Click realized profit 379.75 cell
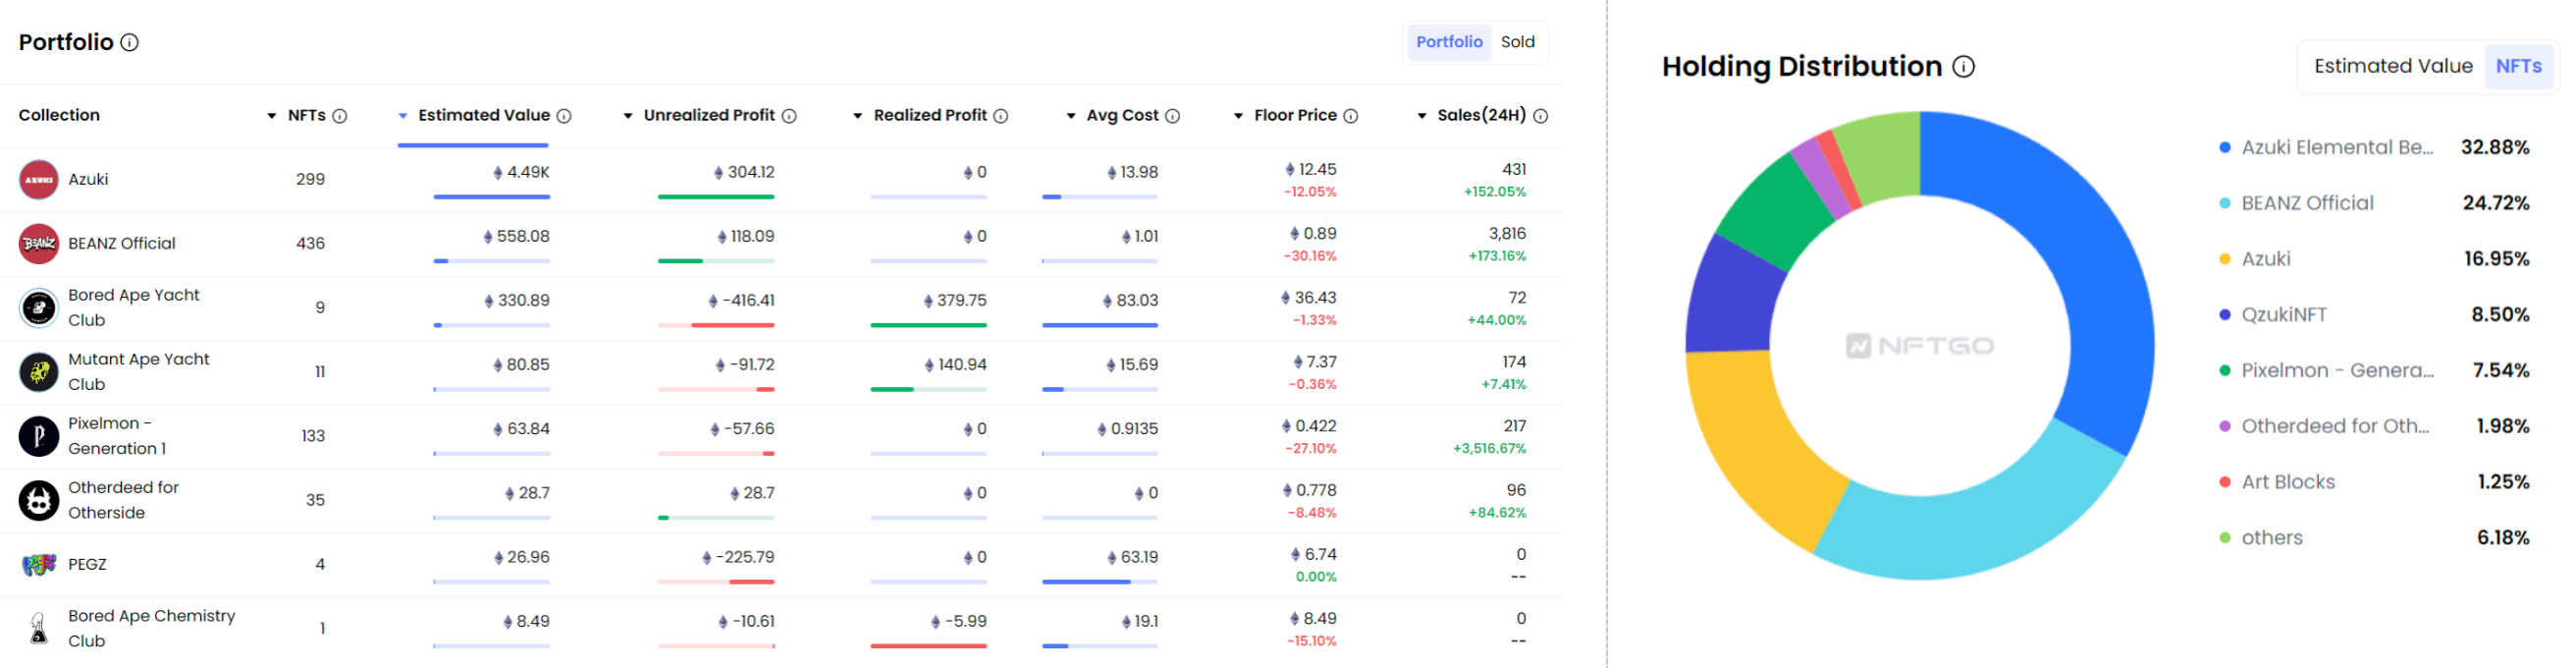 click(955, 301)
